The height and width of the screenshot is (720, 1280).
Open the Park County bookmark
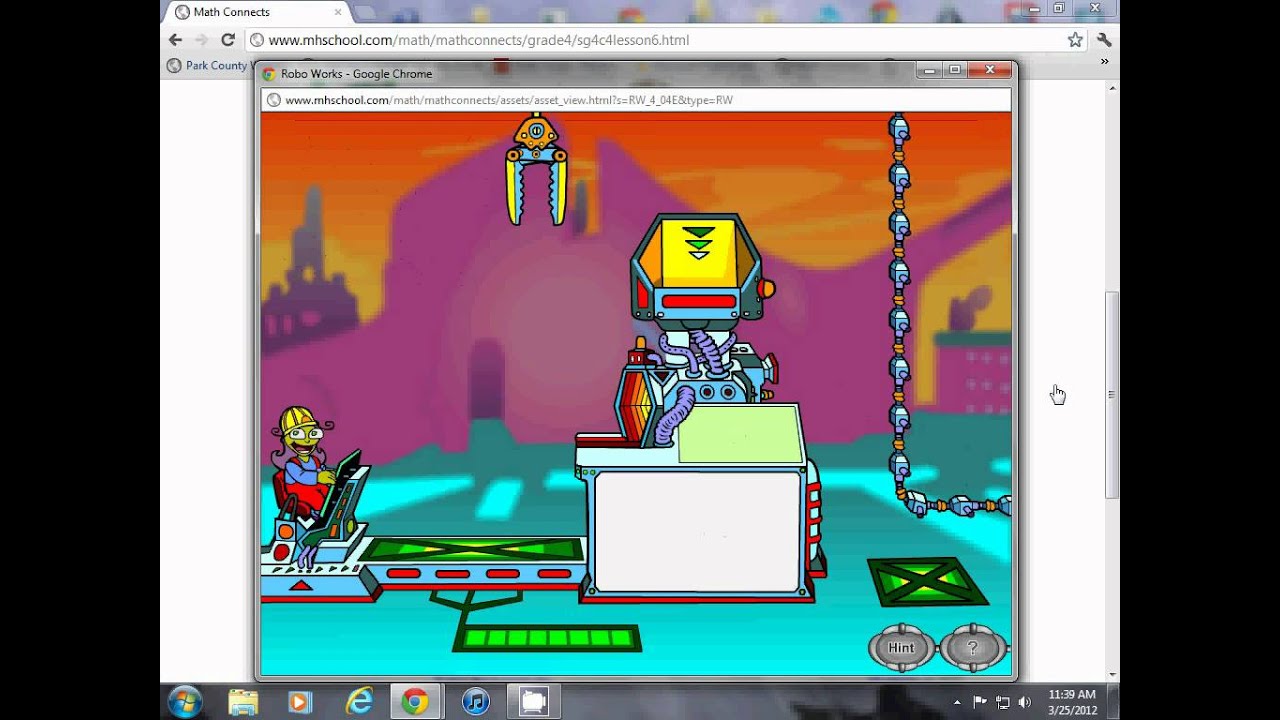[x=208, y=65]
